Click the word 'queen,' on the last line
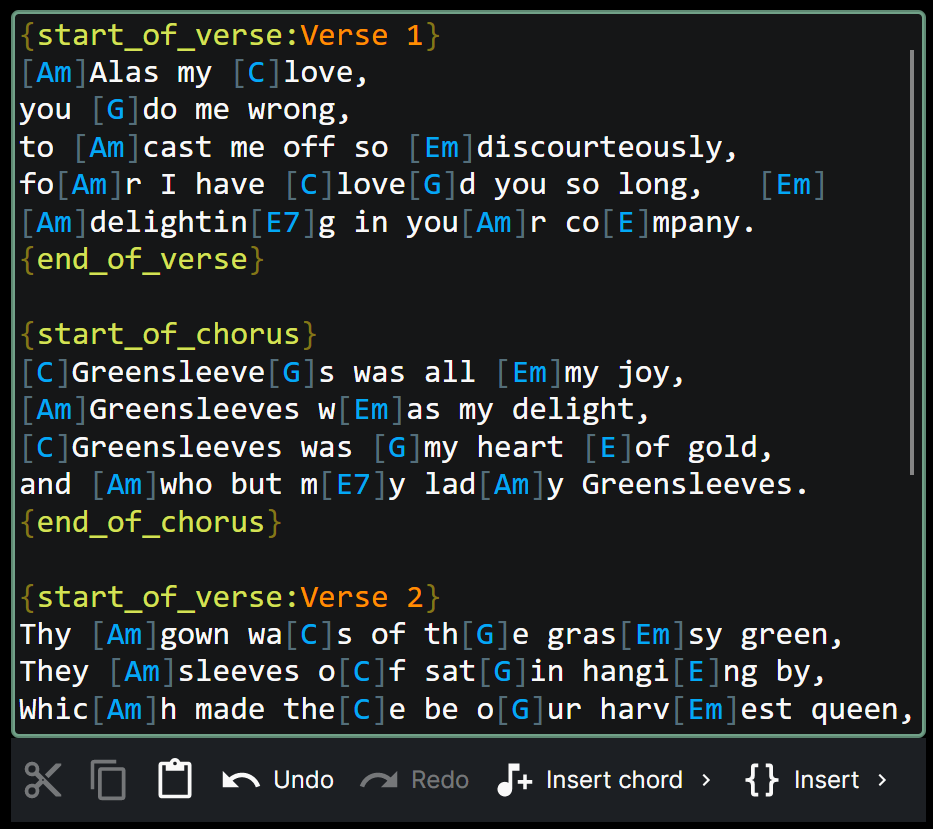 (862, 710)
